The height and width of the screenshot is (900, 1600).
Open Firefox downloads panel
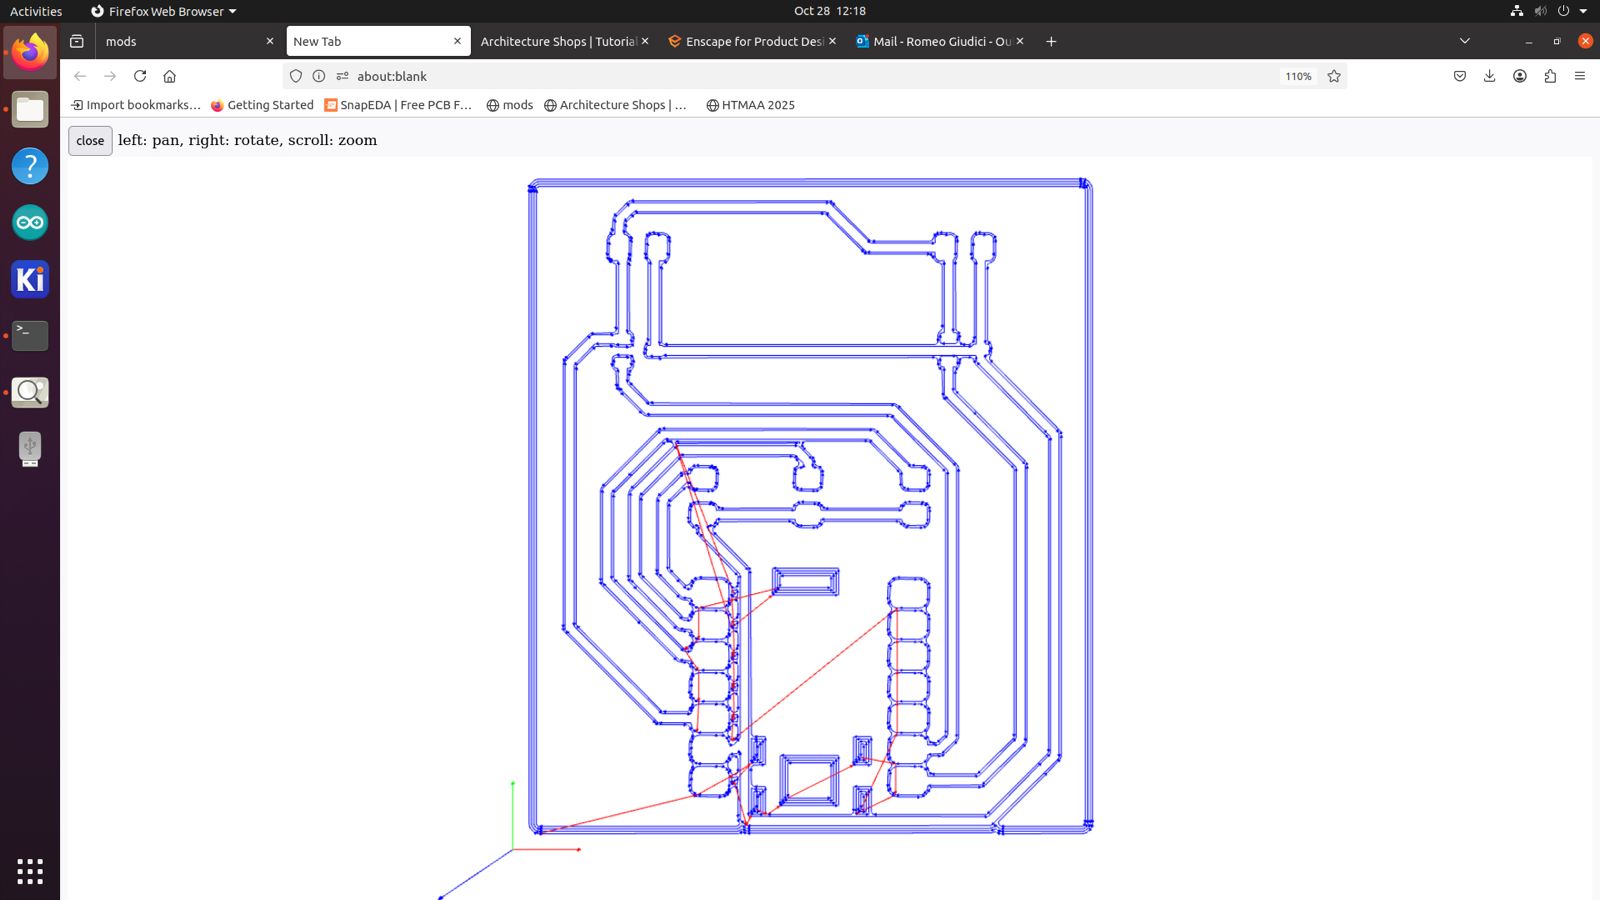point(1489,76)
